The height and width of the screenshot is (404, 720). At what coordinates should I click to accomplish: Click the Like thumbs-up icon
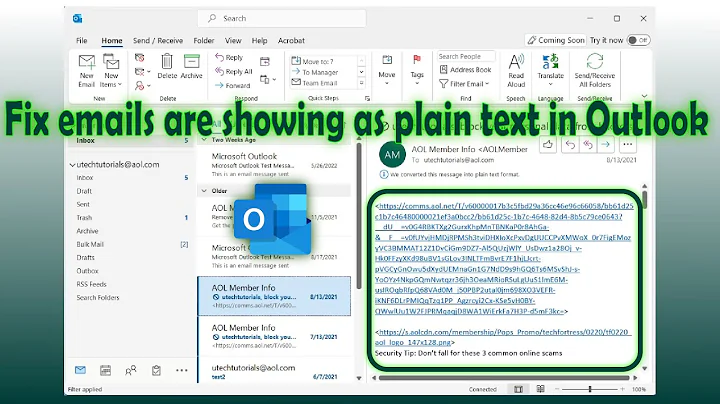pyautogui.click(x=548, y=145)
